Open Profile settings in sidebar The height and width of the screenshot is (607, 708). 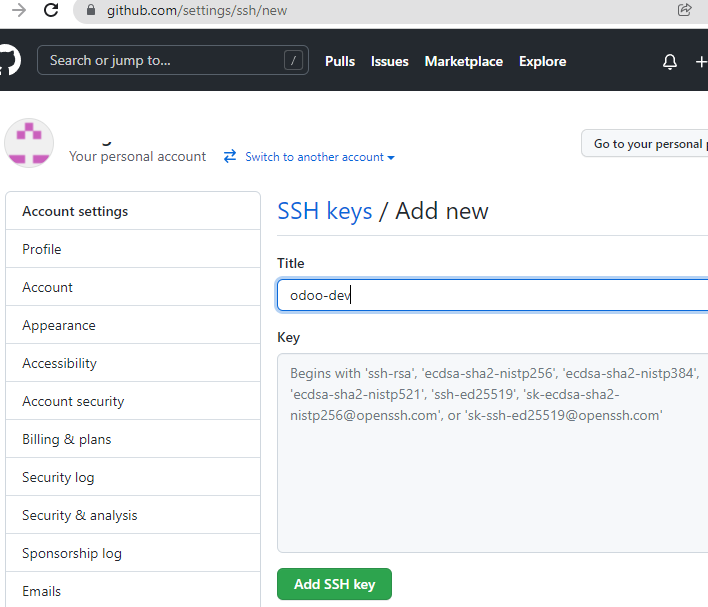(x=133, y=249)
